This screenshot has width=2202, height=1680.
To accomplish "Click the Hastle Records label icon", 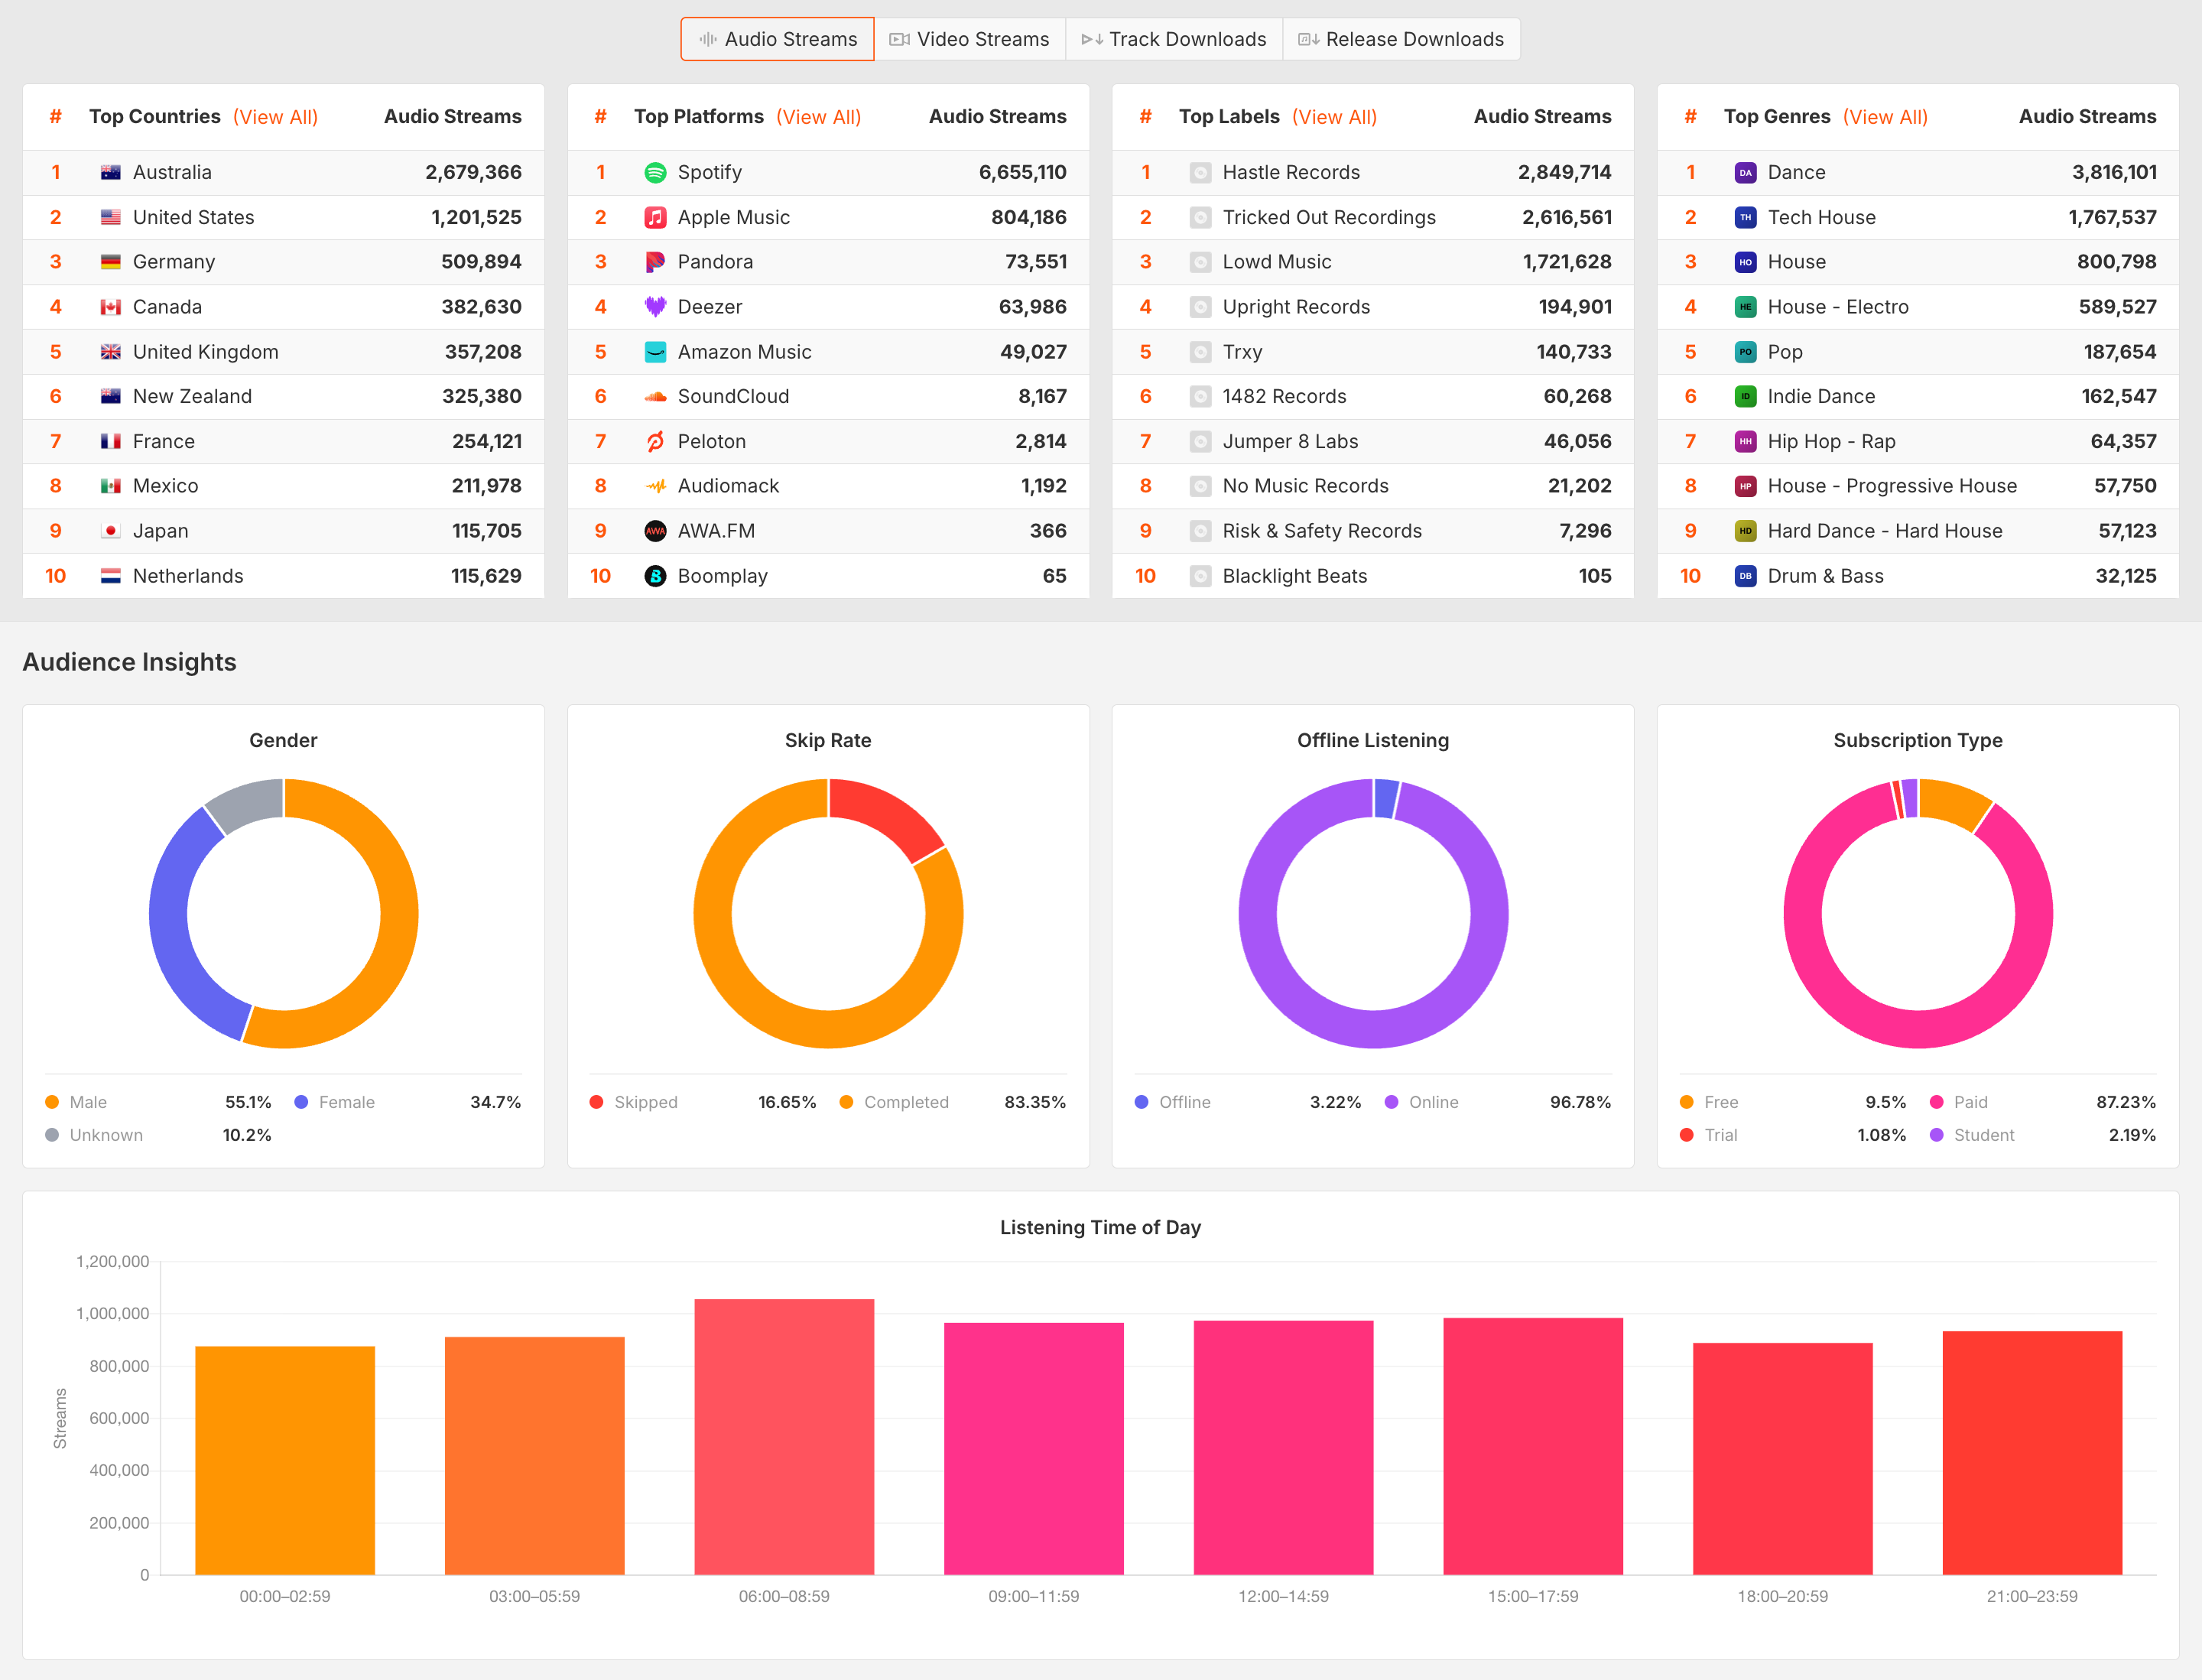I will coord(1200,172).
